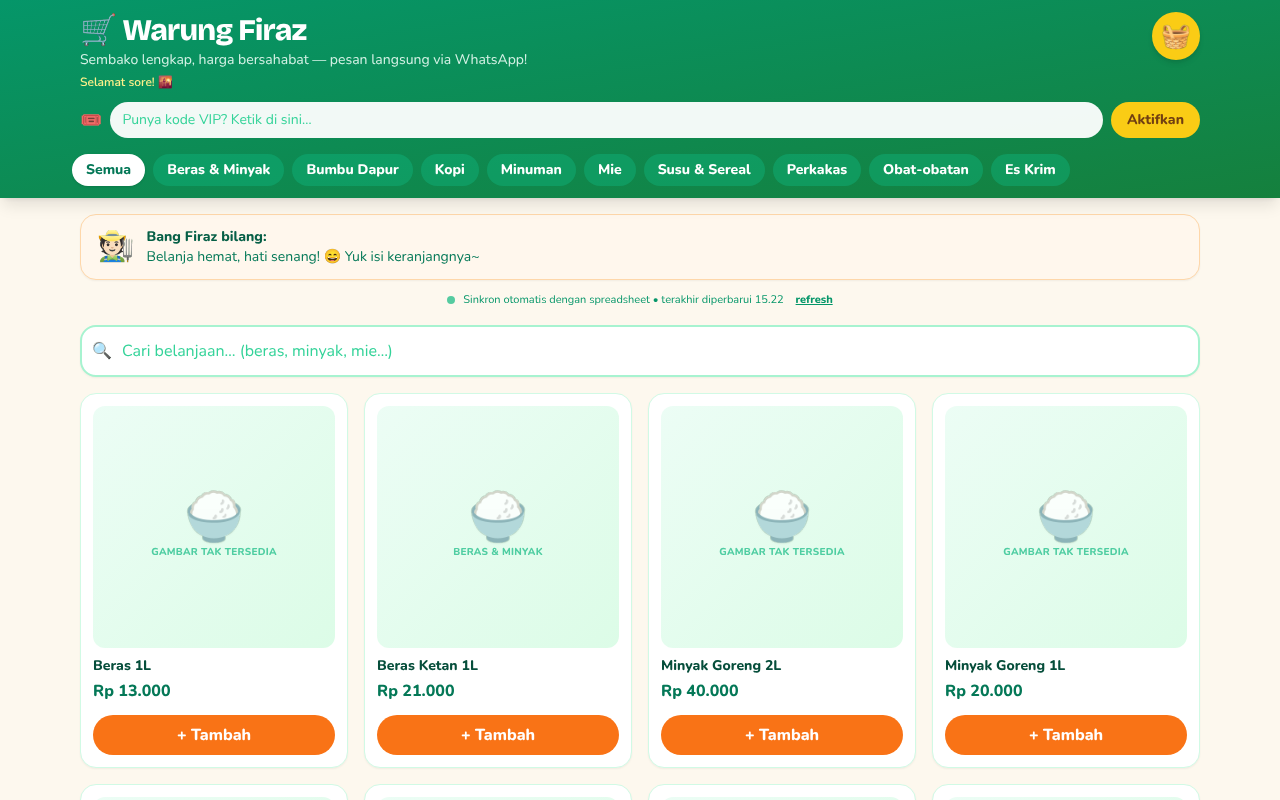Viewport: 1280px width, 800px height.
Task: Click the Rp 20.000 price
Action: coord(984,691)
